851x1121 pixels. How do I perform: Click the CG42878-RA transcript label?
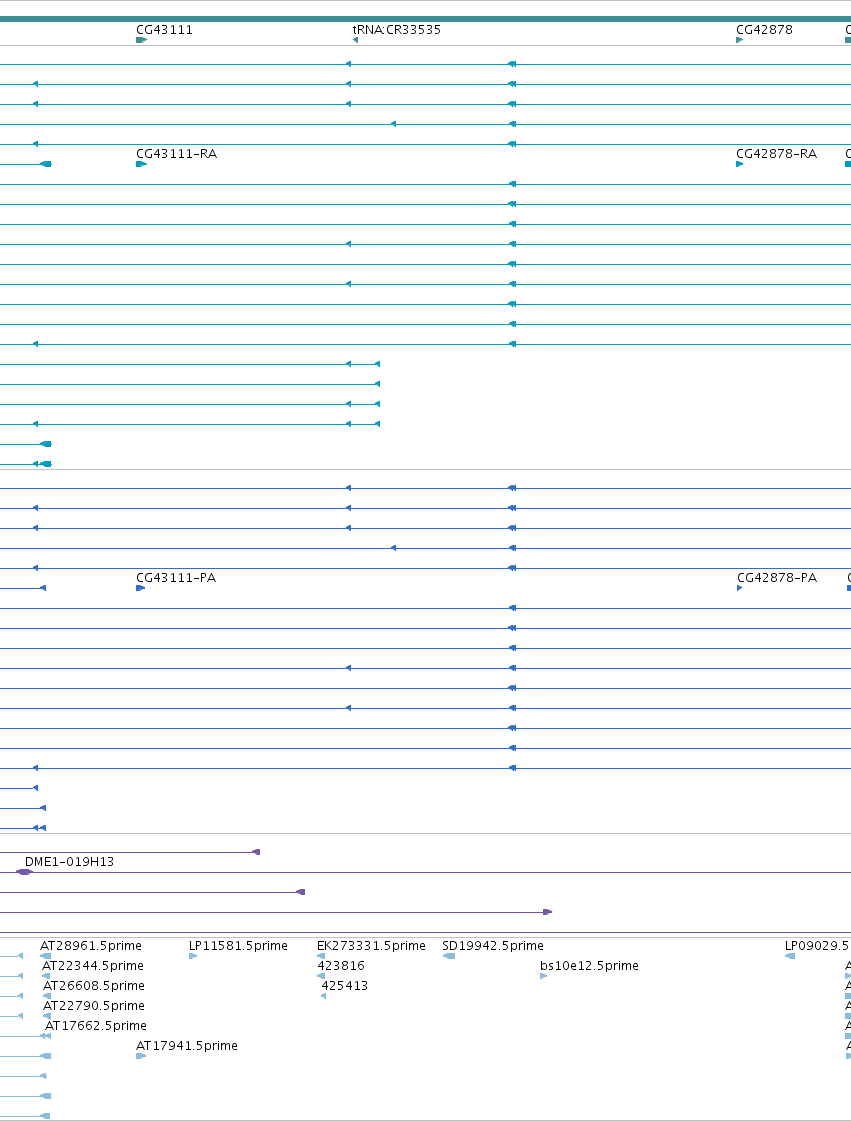coord(777,154)
